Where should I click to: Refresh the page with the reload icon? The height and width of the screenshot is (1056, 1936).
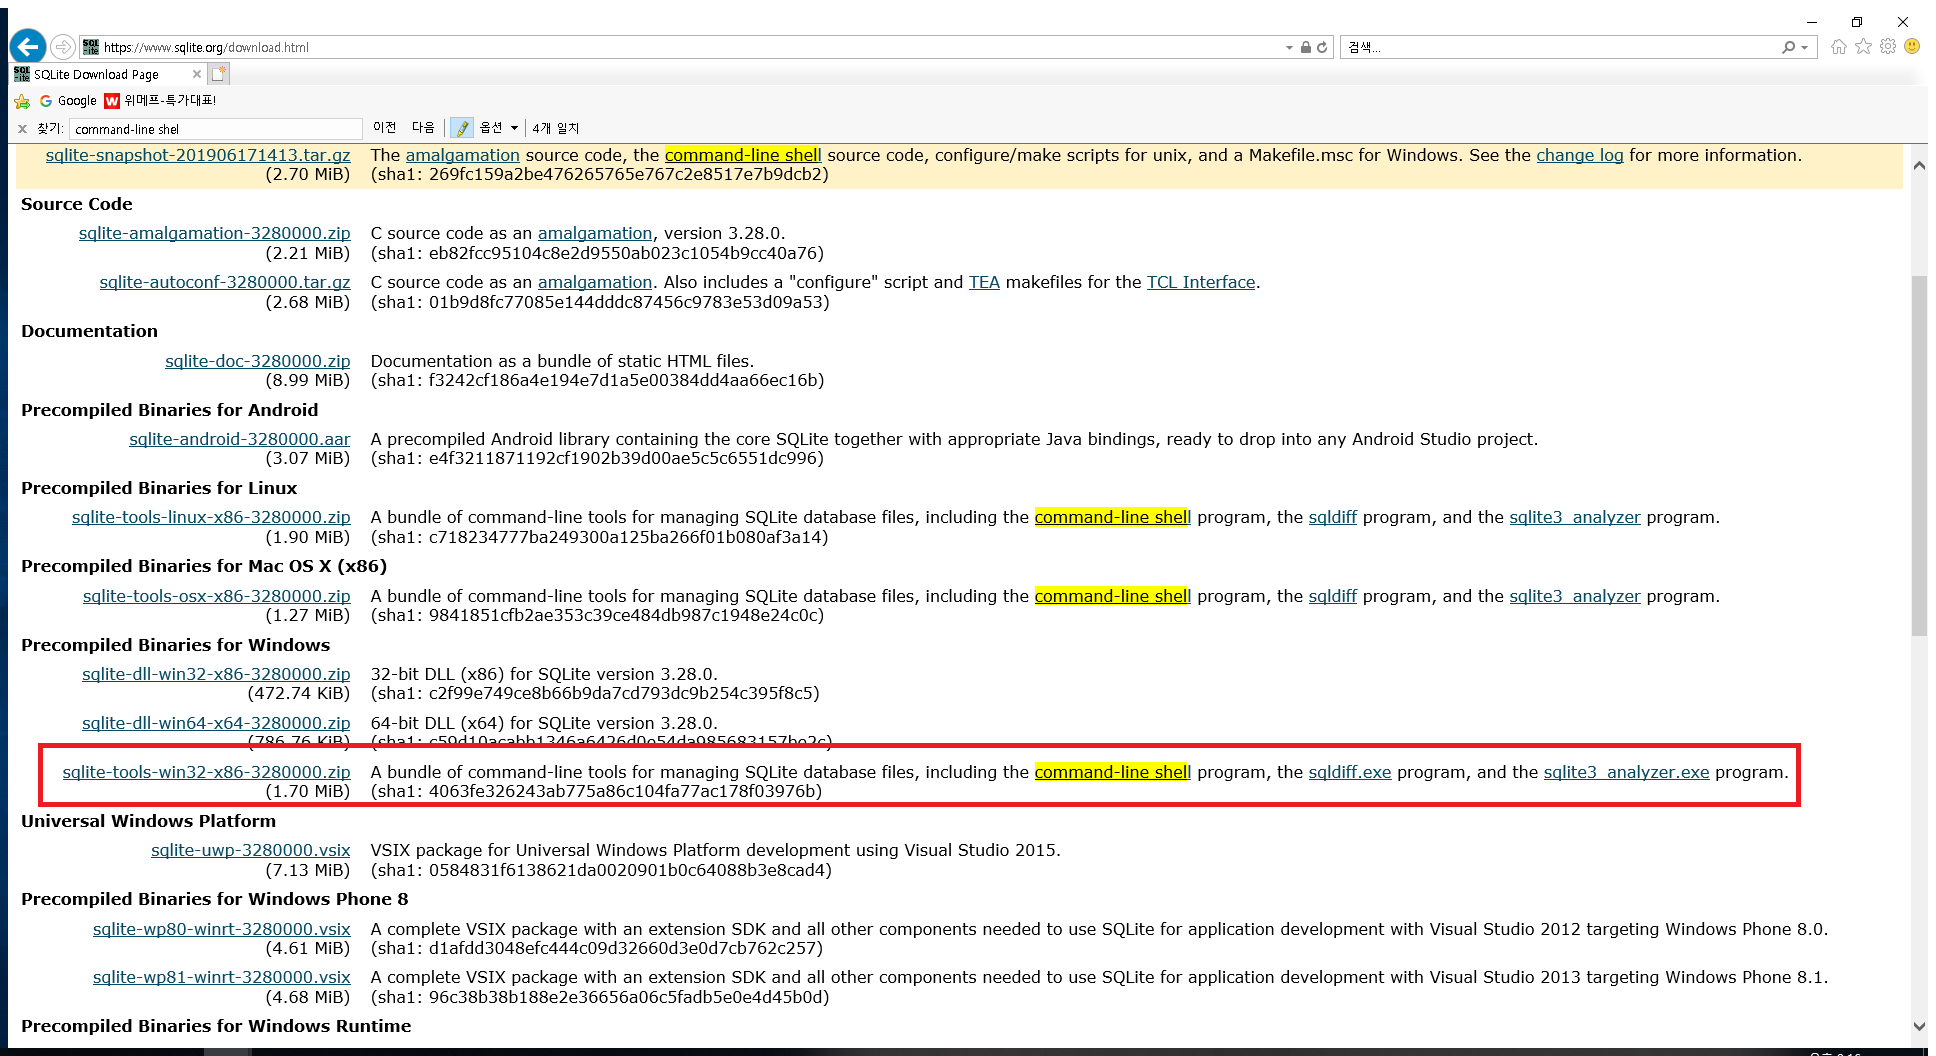click(x=1322, y=47)
